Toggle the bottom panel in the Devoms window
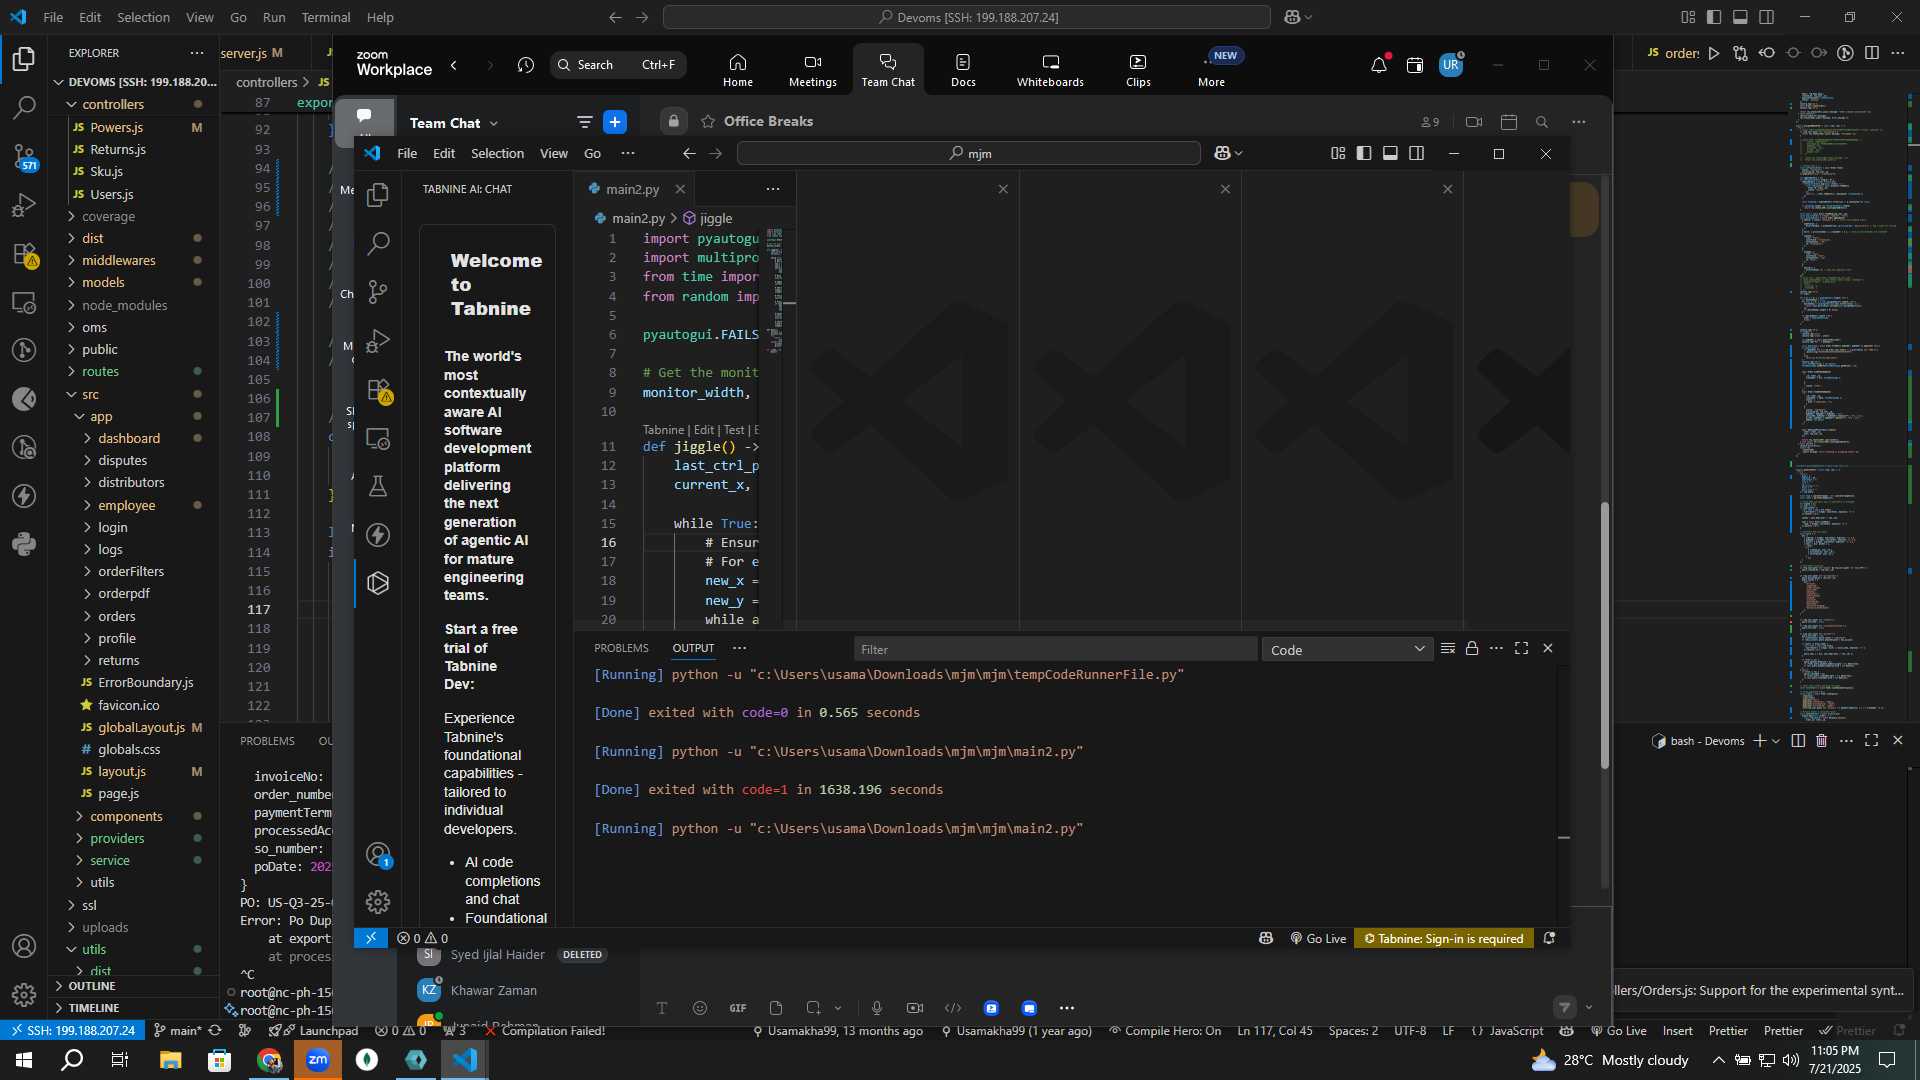The image size is (1920, 1080). [1740, 17]
